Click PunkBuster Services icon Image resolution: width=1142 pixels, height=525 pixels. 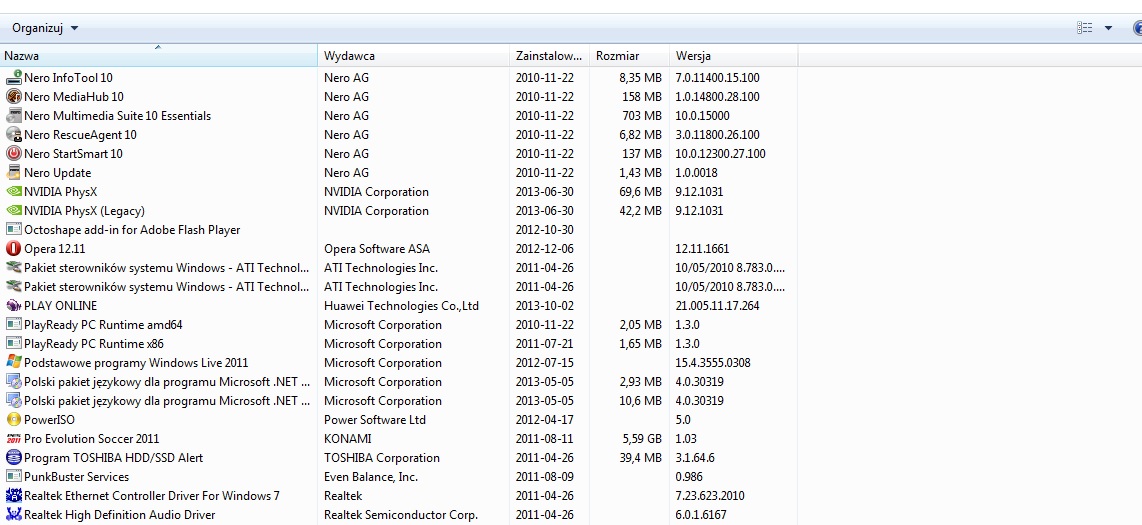pos(13,477)
